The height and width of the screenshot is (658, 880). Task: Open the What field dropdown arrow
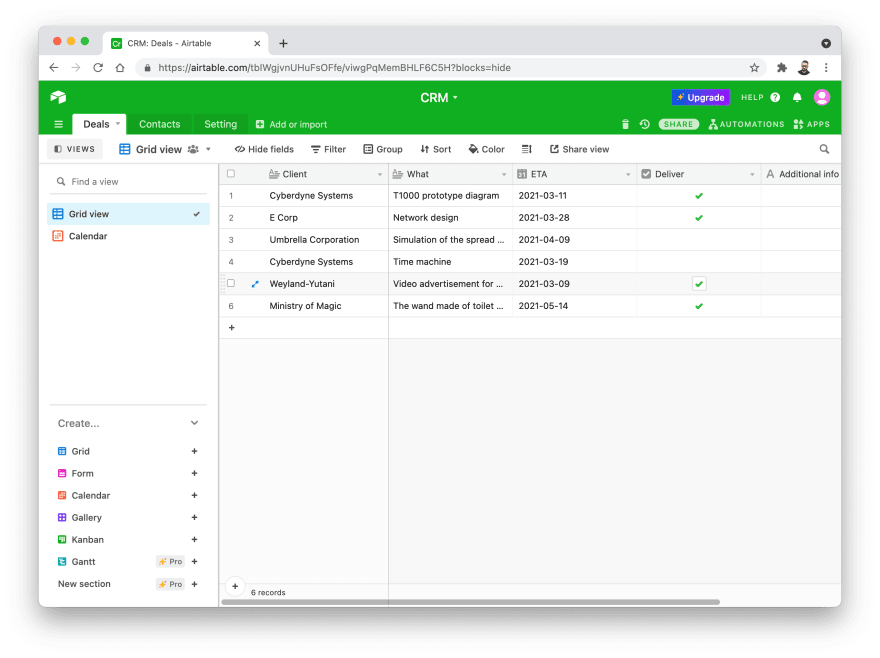(503, 174)
